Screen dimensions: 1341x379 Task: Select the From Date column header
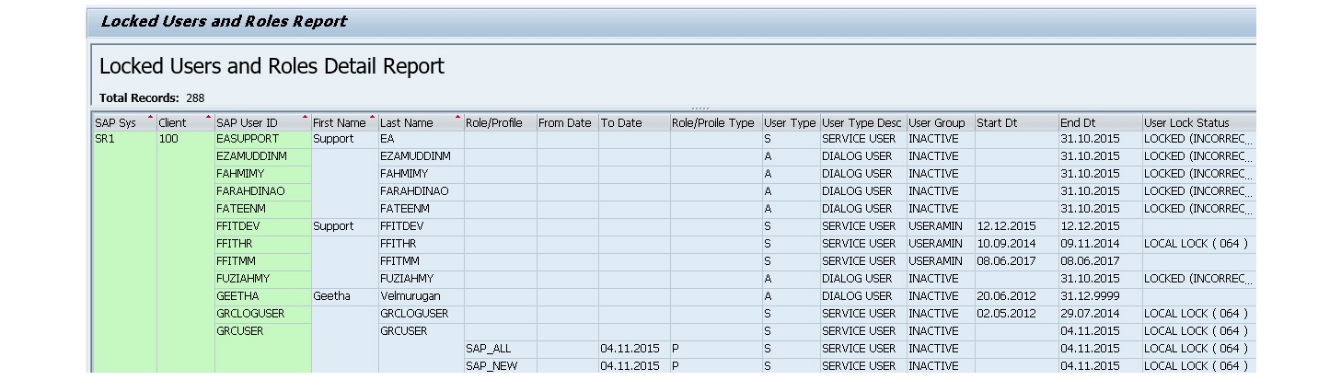point(567,122)
